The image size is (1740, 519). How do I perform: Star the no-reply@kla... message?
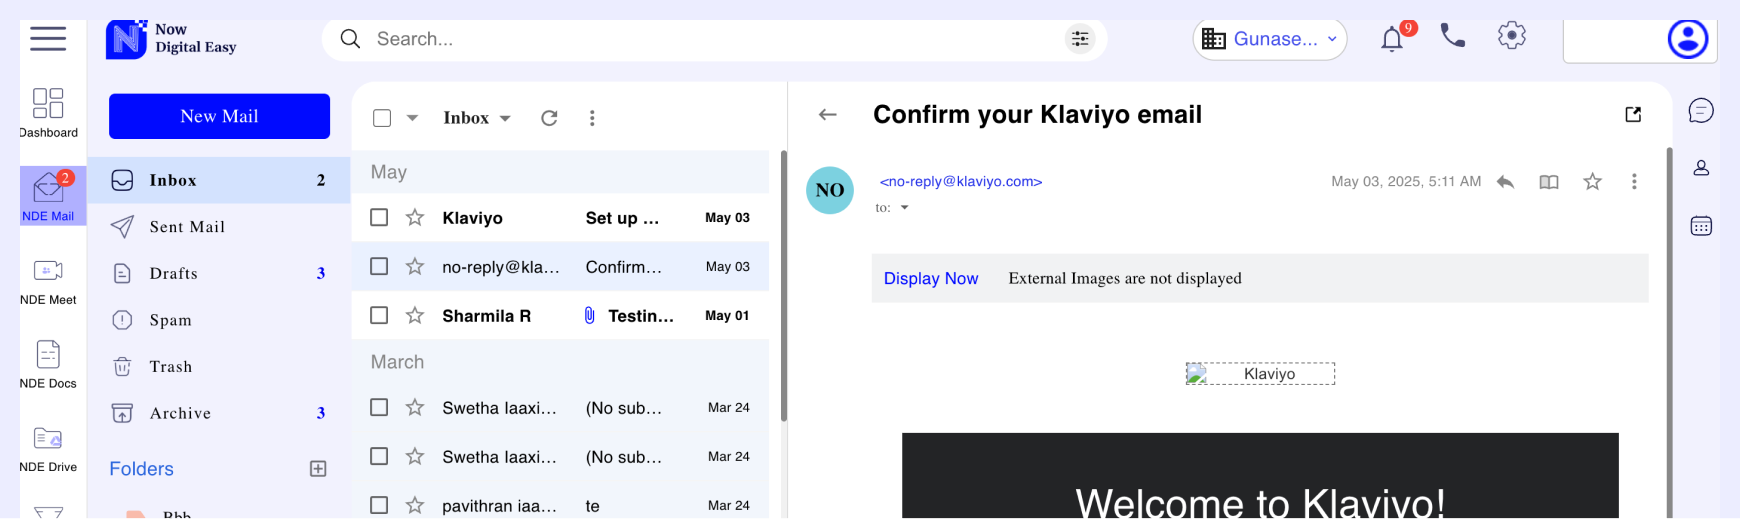415,266
